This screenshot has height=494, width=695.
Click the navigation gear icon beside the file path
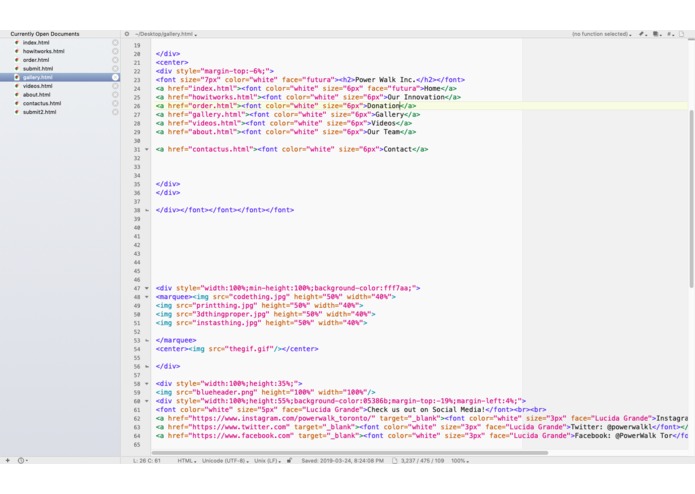point(127,34)
